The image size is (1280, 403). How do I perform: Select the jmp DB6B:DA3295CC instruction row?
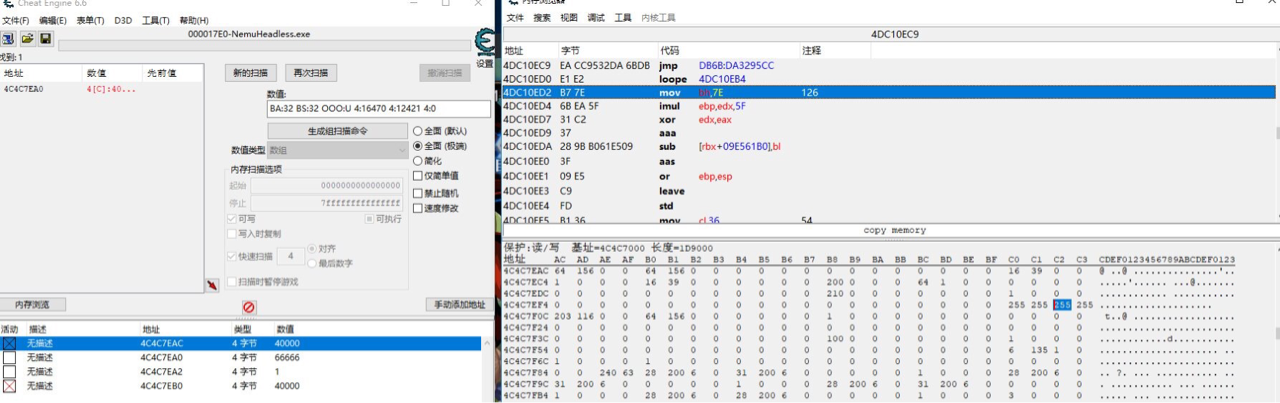pyautogui.click(x=889, y=65)
